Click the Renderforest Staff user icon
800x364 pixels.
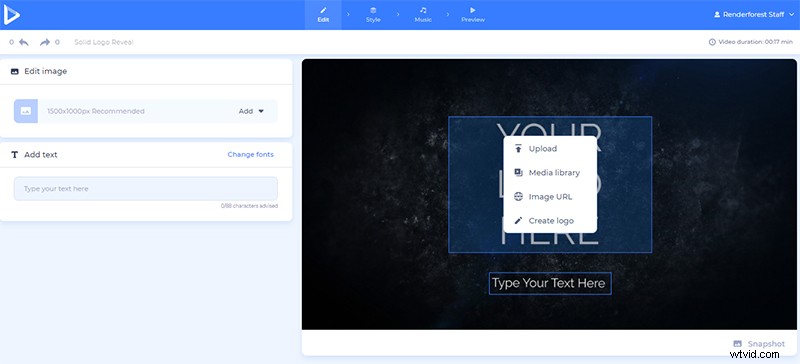[x=717, y=15]
